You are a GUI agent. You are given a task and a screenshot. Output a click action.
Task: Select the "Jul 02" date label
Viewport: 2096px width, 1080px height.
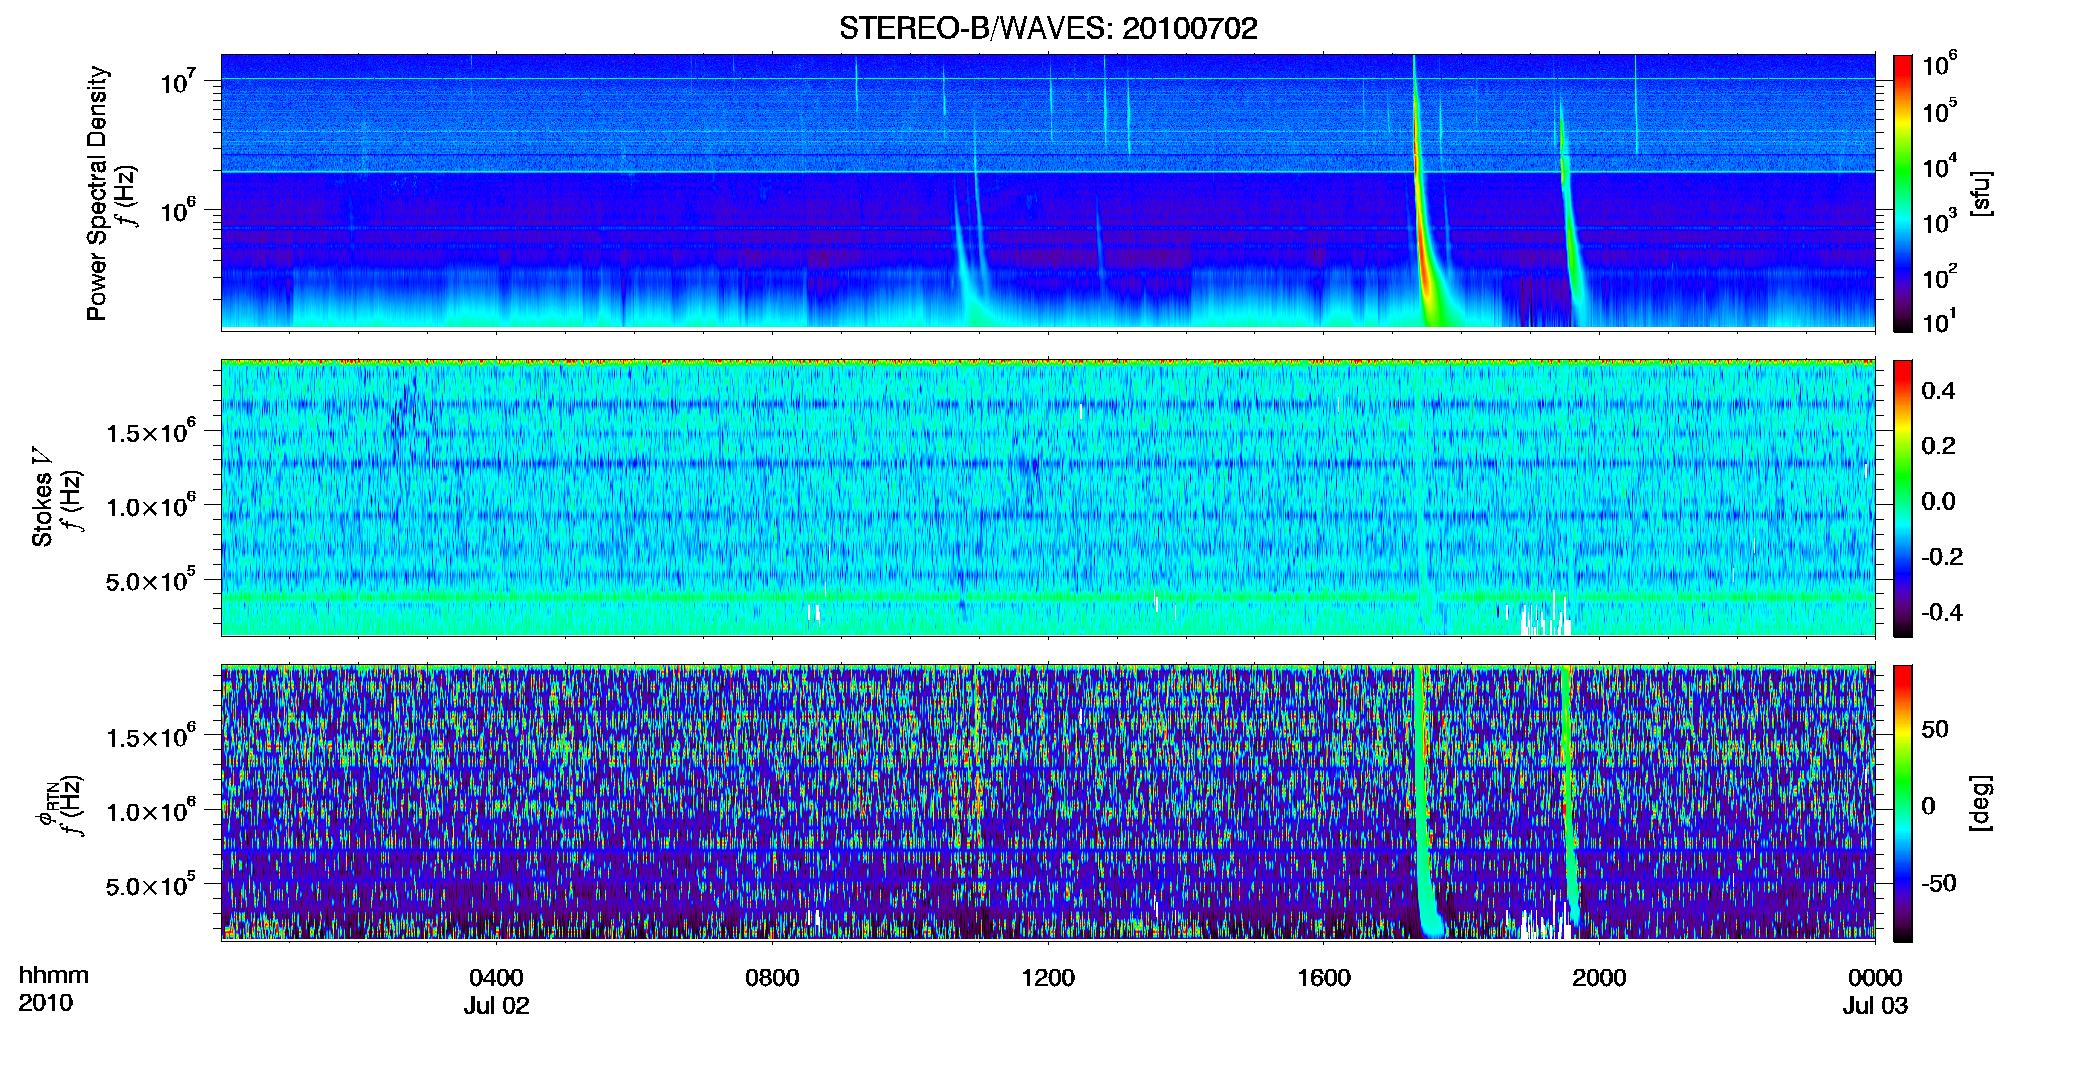tap(496, 1005)
